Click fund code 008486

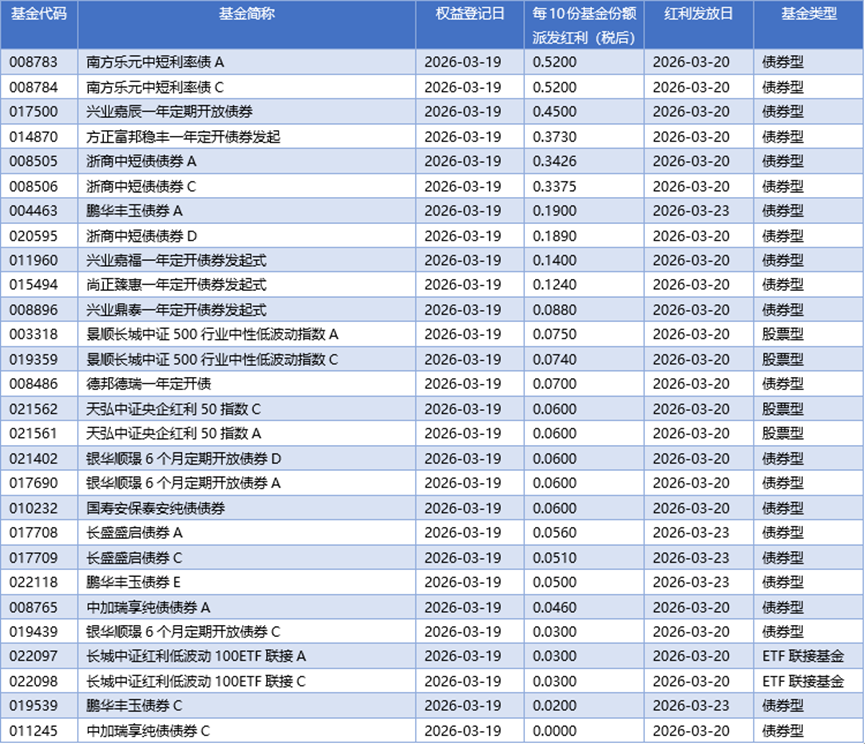click(x=34, y=384)
